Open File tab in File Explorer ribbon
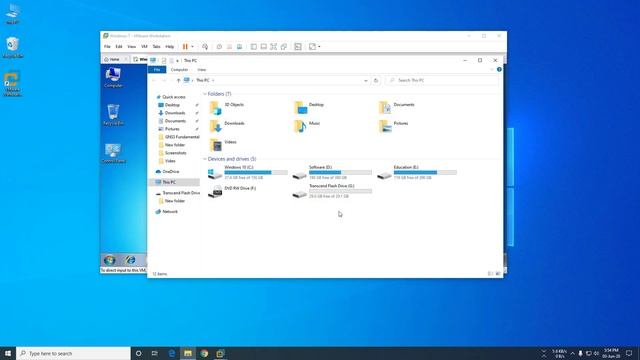 click(157, 70)
